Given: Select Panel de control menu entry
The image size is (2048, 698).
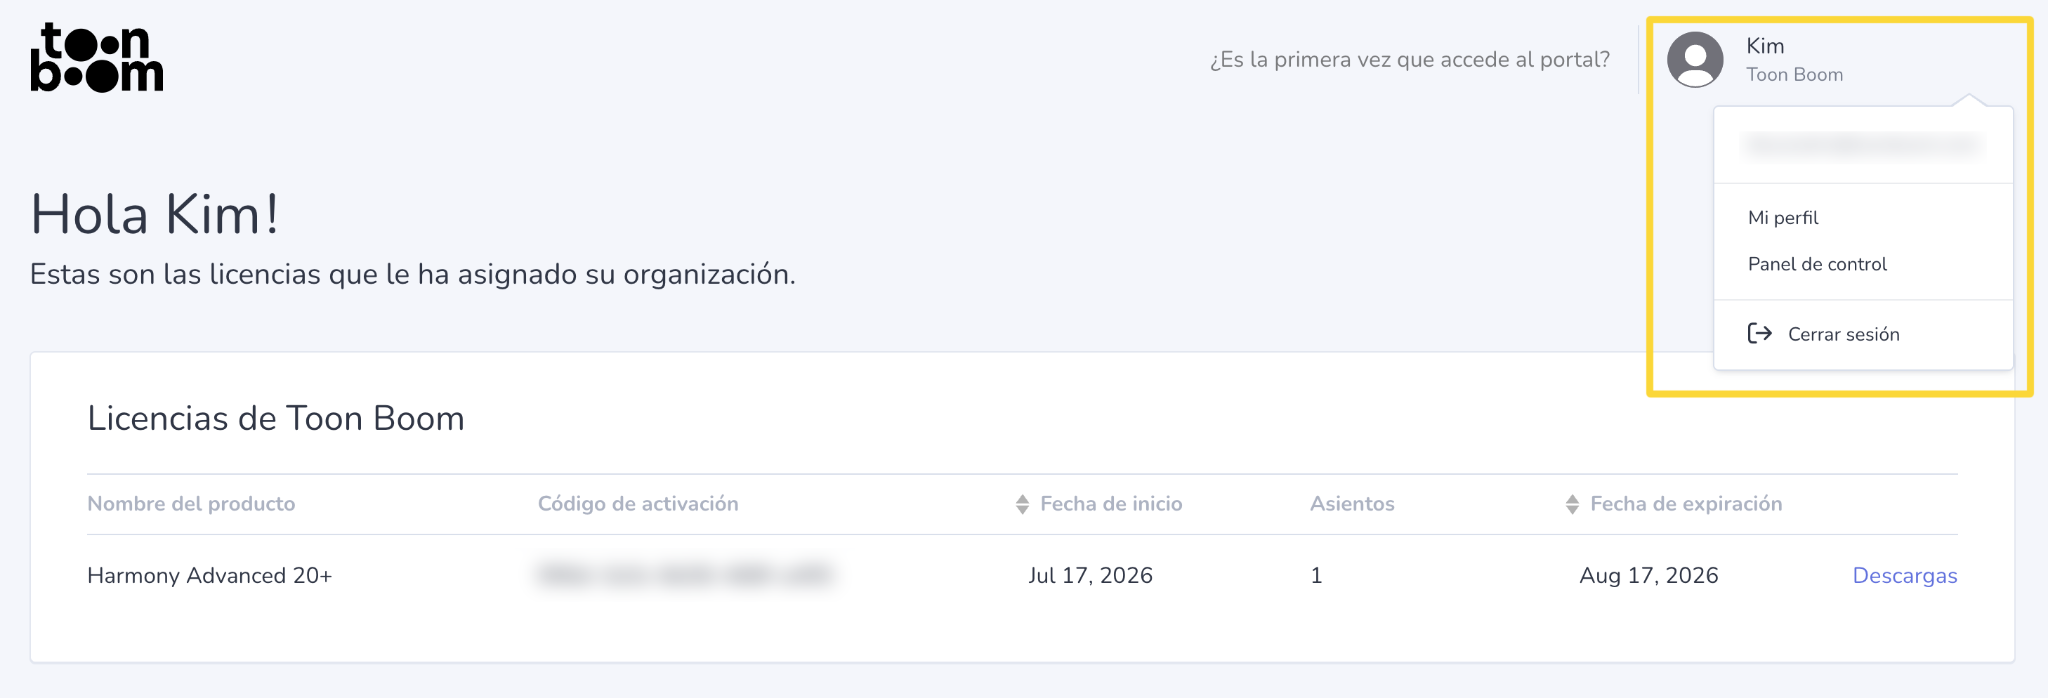Looking at the screenshot, I should [x=1817, y=264].
